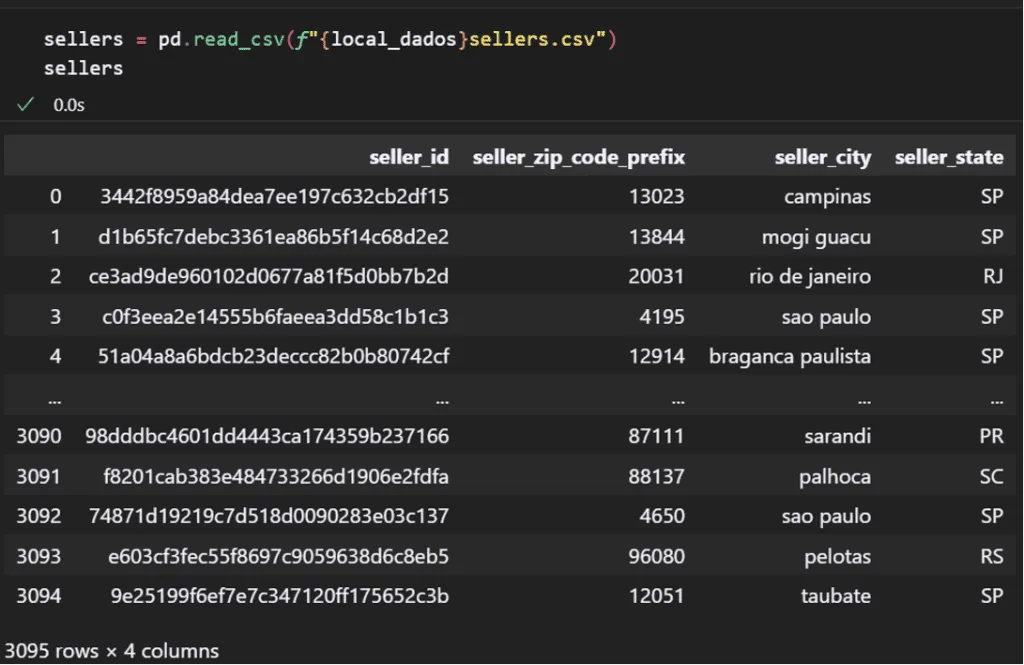
Task: Select the seller_id column header
Action: [409, 157]
